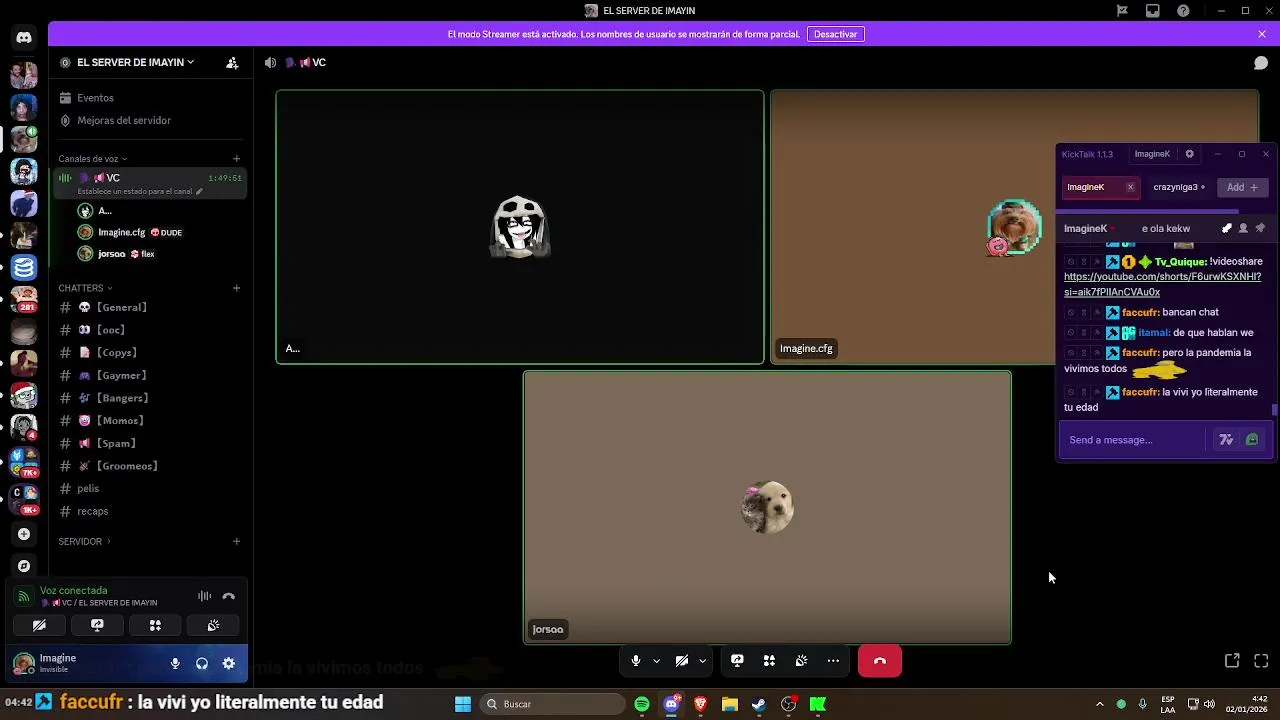Open more options in call controls

(x=833, y=661)
